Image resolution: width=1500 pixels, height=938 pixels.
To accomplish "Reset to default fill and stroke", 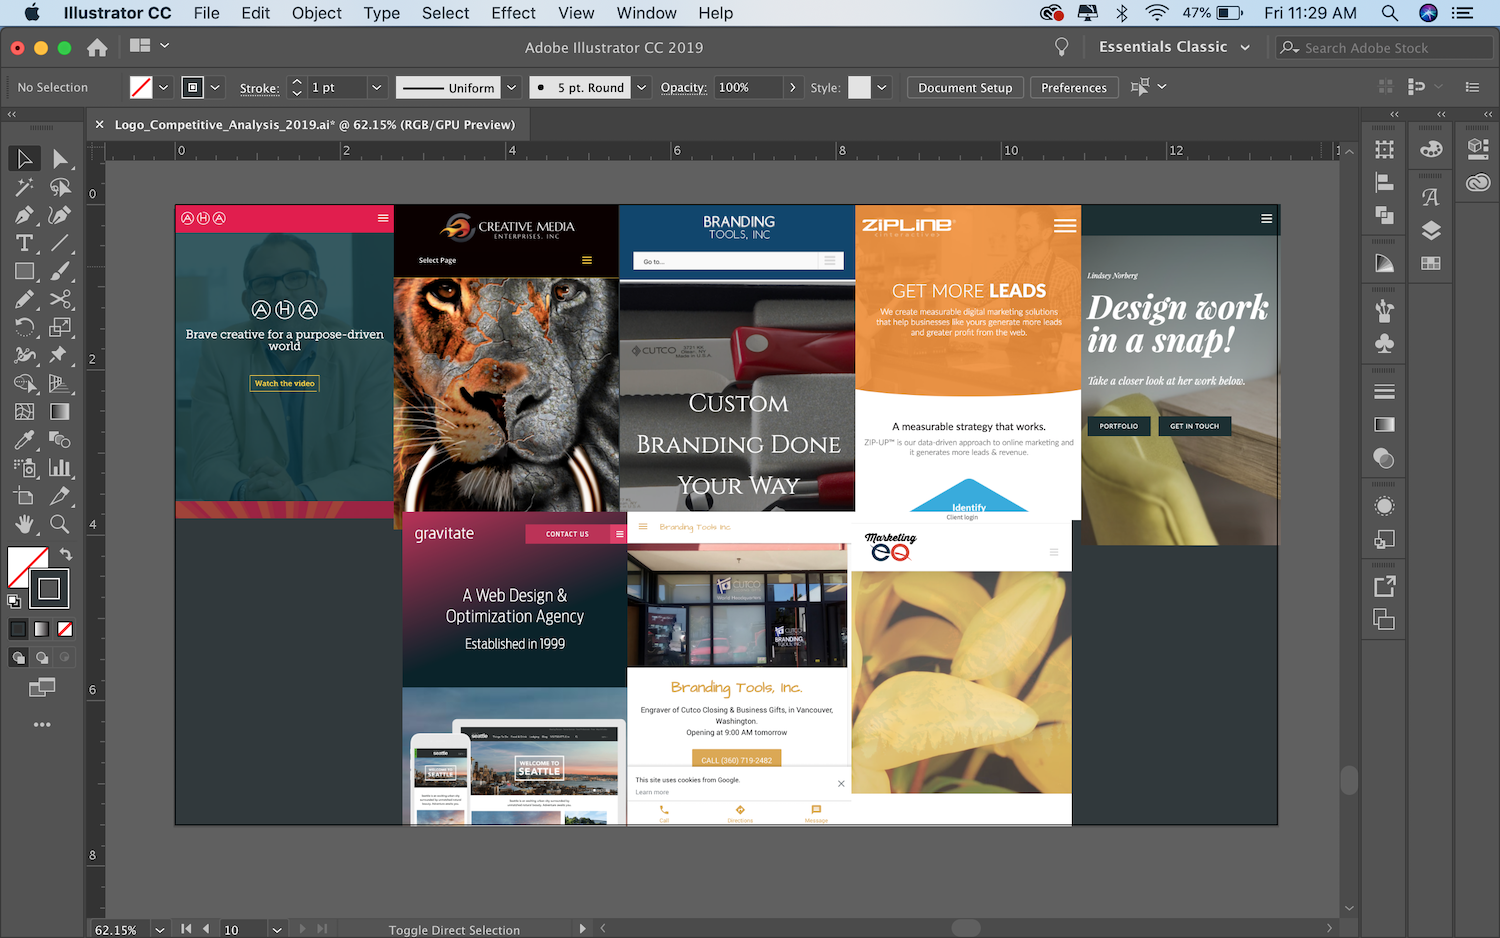I will (x=14, y=601).
